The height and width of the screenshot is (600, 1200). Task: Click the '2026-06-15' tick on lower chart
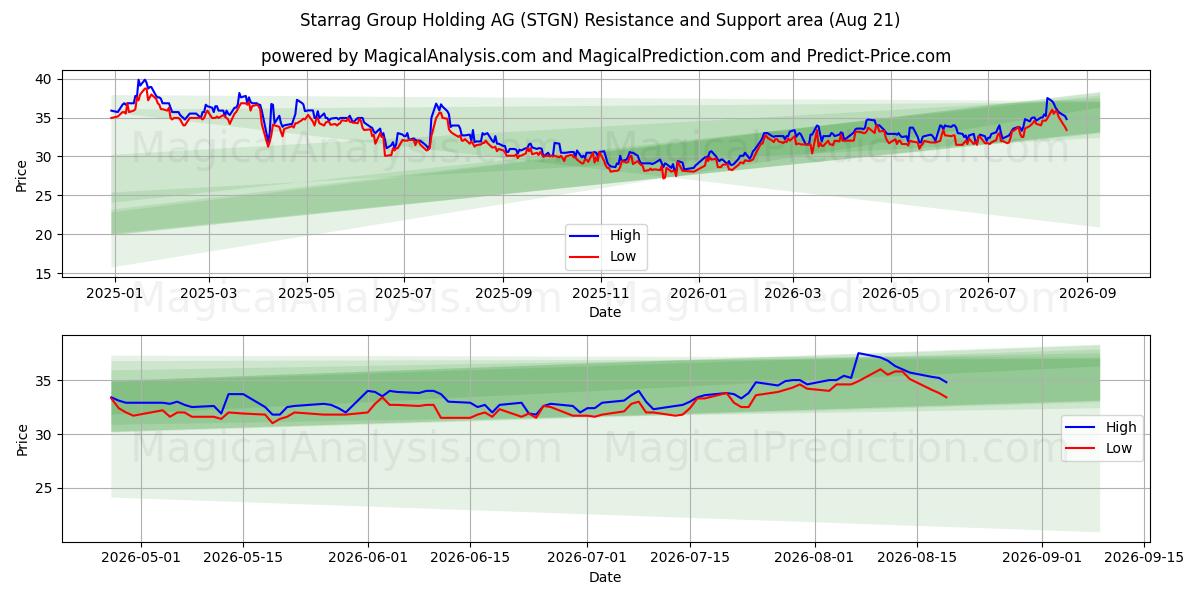(x=471, y=558)
